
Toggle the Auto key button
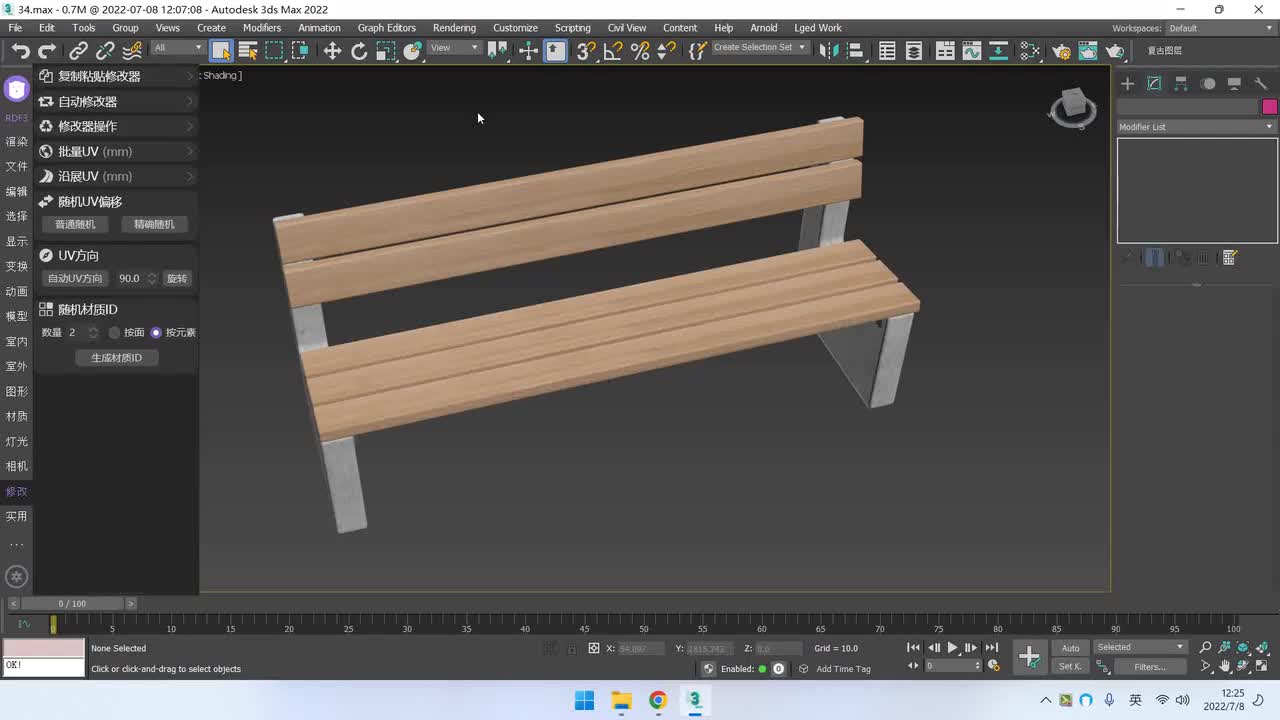click(1070, 648)
